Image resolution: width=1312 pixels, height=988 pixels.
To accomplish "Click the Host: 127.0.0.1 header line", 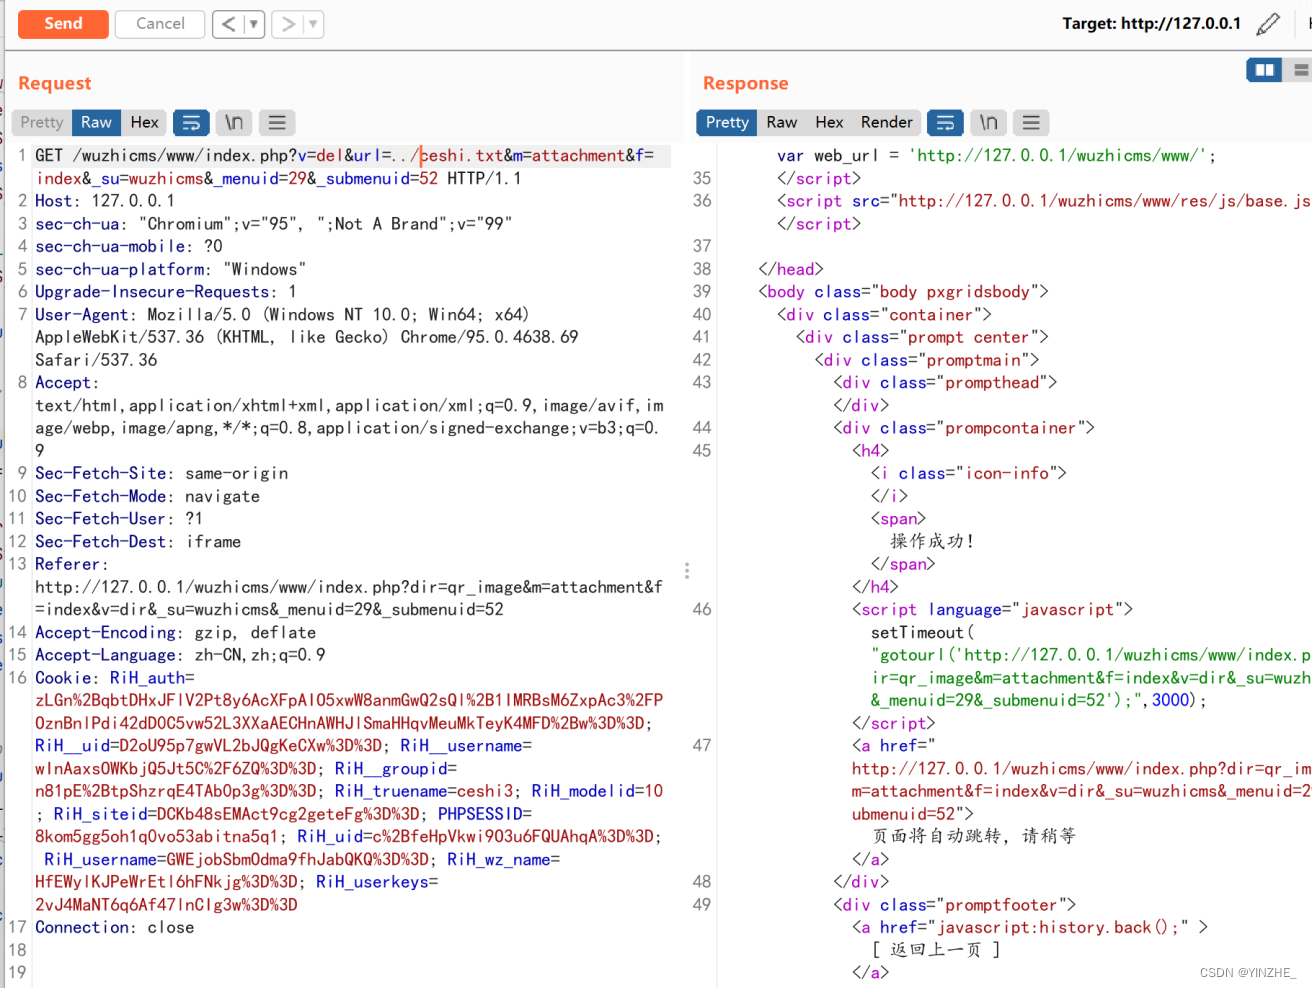I will coord(104,201).
